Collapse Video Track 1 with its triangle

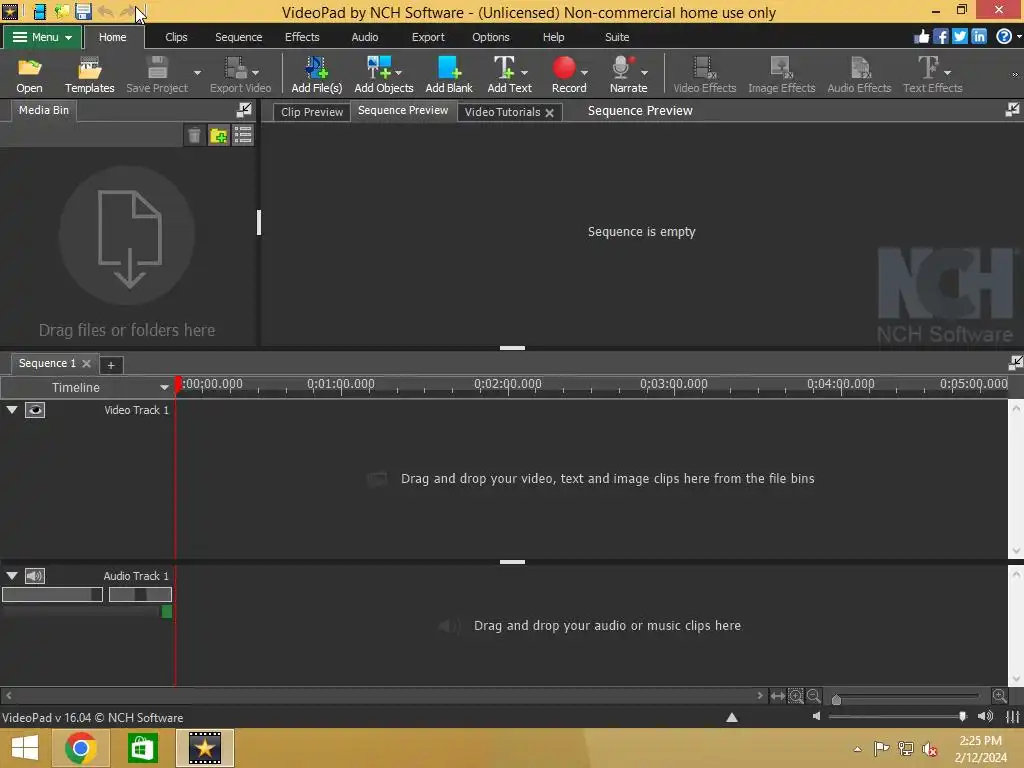tap(12, 409)
